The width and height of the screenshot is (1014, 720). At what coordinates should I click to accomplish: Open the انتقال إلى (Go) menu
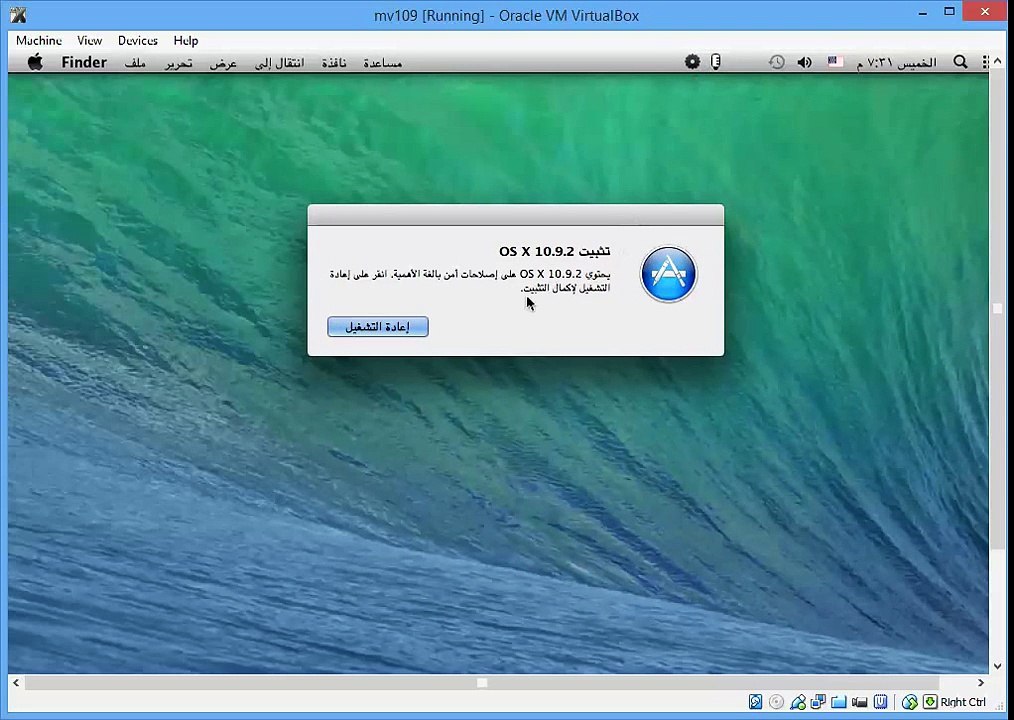(279, 63)
